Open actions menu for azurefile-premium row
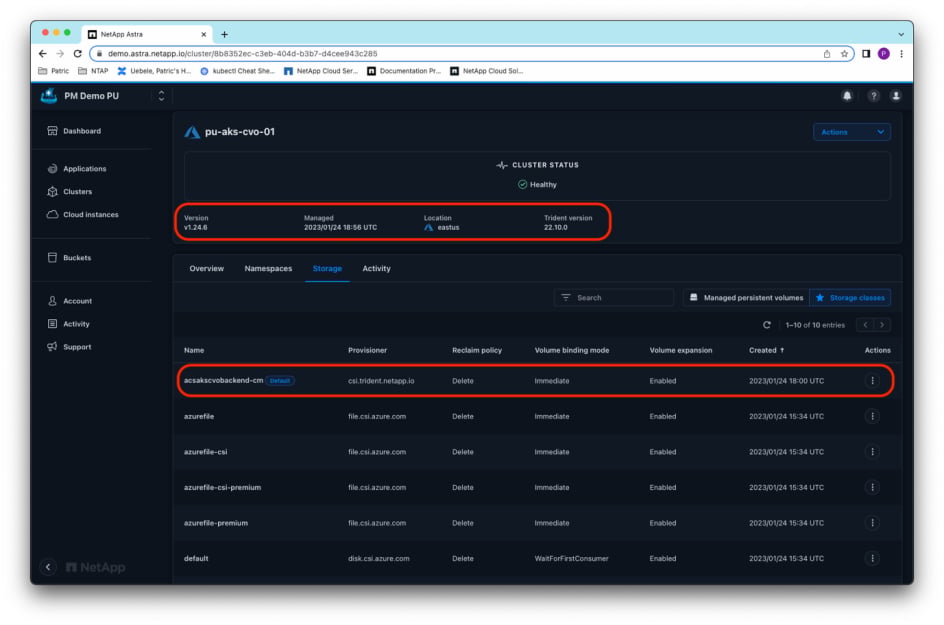The width and height of the screenshot is (944, 625). tap(872, 523)
